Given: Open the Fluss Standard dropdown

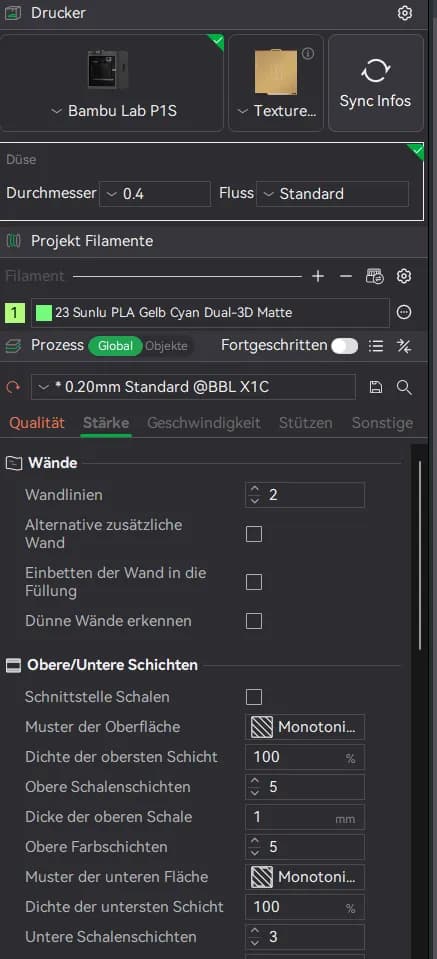Looking at the screenshot, I should click(332, 194).
